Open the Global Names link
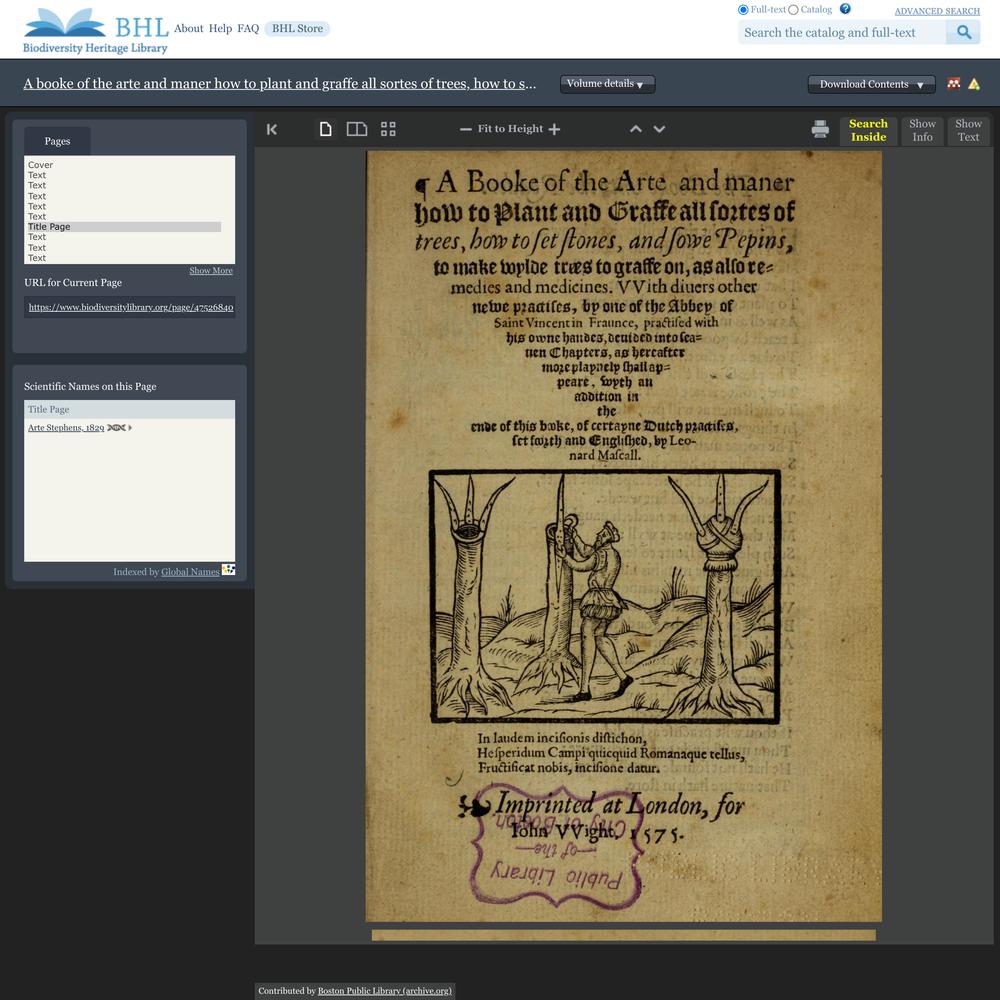Screen dimensions: 1000x1000 pyautogui.click(x=190, y=572)
